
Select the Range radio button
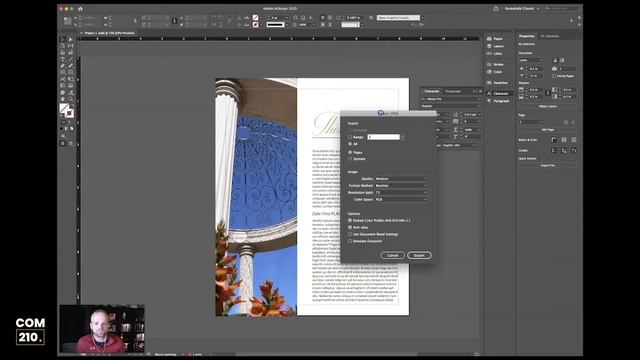tap(350, 137)
